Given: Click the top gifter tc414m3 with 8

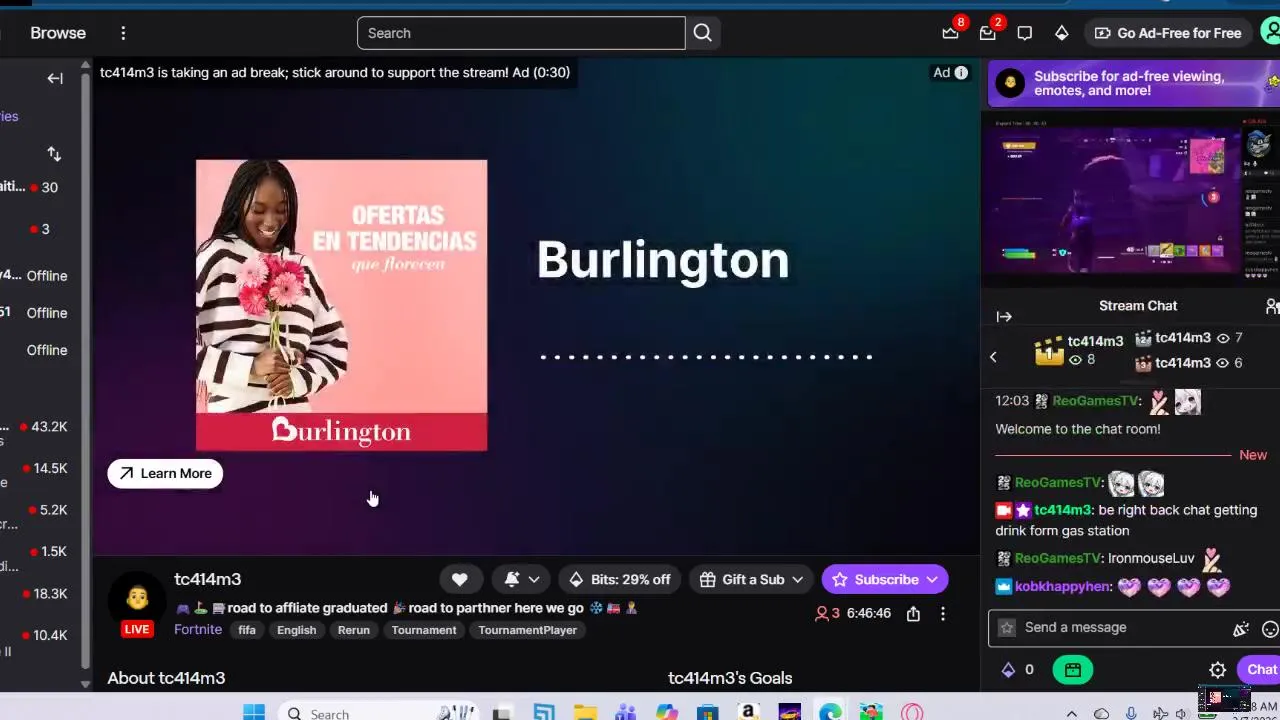Looking at the screenshot, I should (1078, 350).
